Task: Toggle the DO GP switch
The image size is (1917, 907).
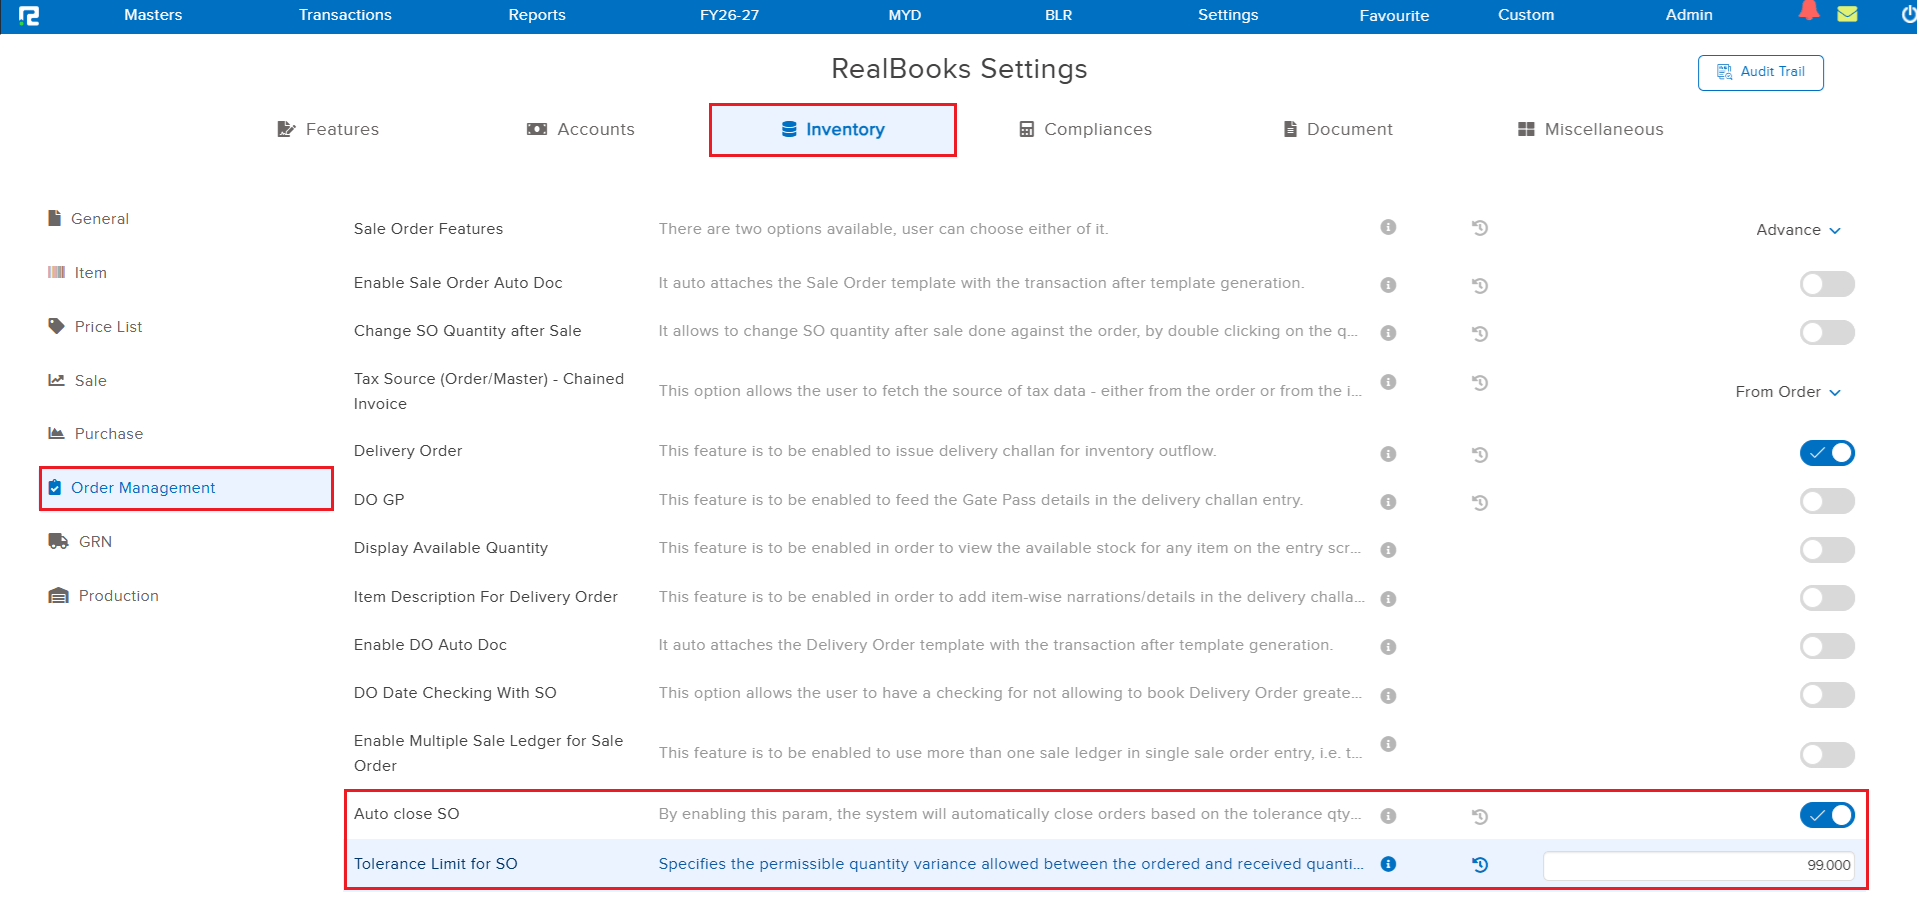Action: pos(1827,501)
